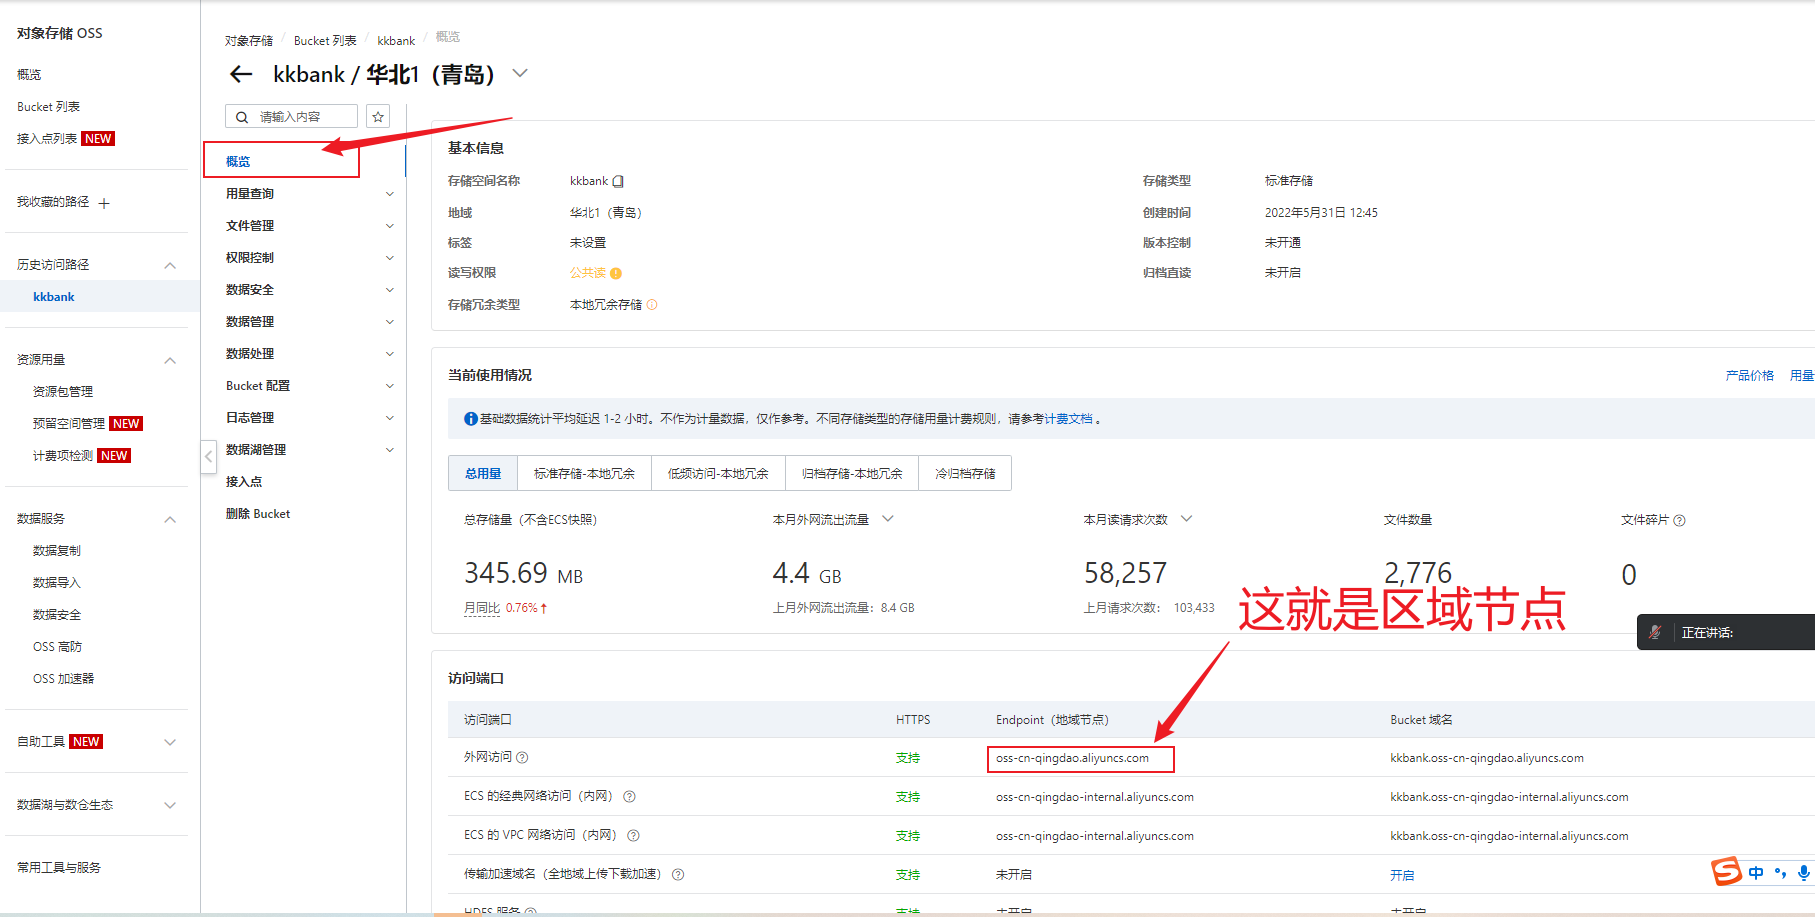Expand the 用量查询 menu

point(390,194)
